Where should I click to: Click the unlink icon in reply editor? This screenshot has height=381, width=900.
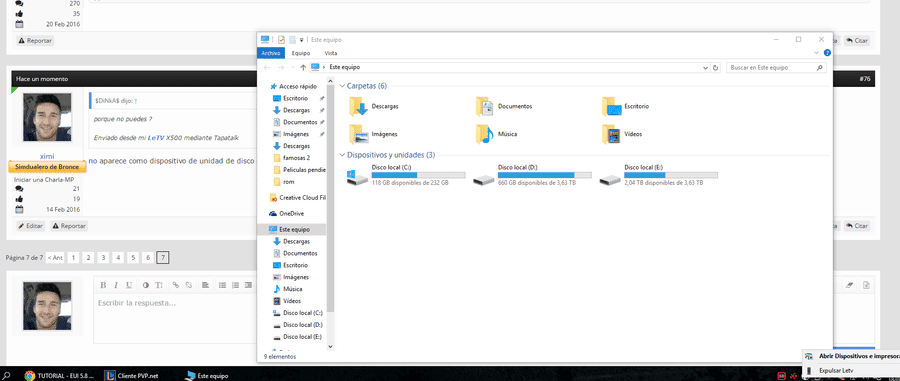188,285
